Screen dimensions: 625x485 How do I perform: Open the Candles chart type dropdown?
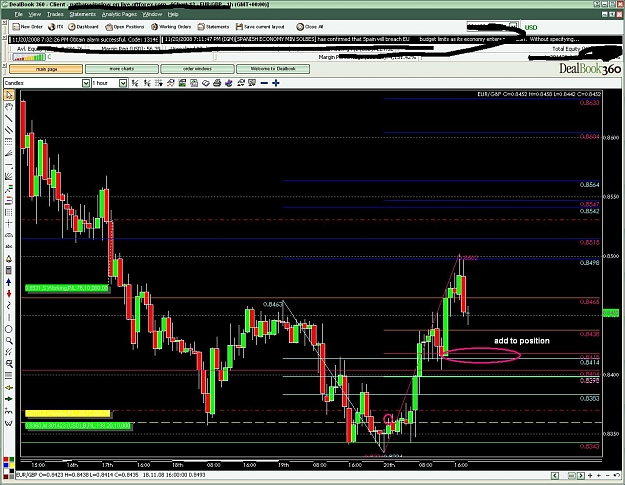86,83
